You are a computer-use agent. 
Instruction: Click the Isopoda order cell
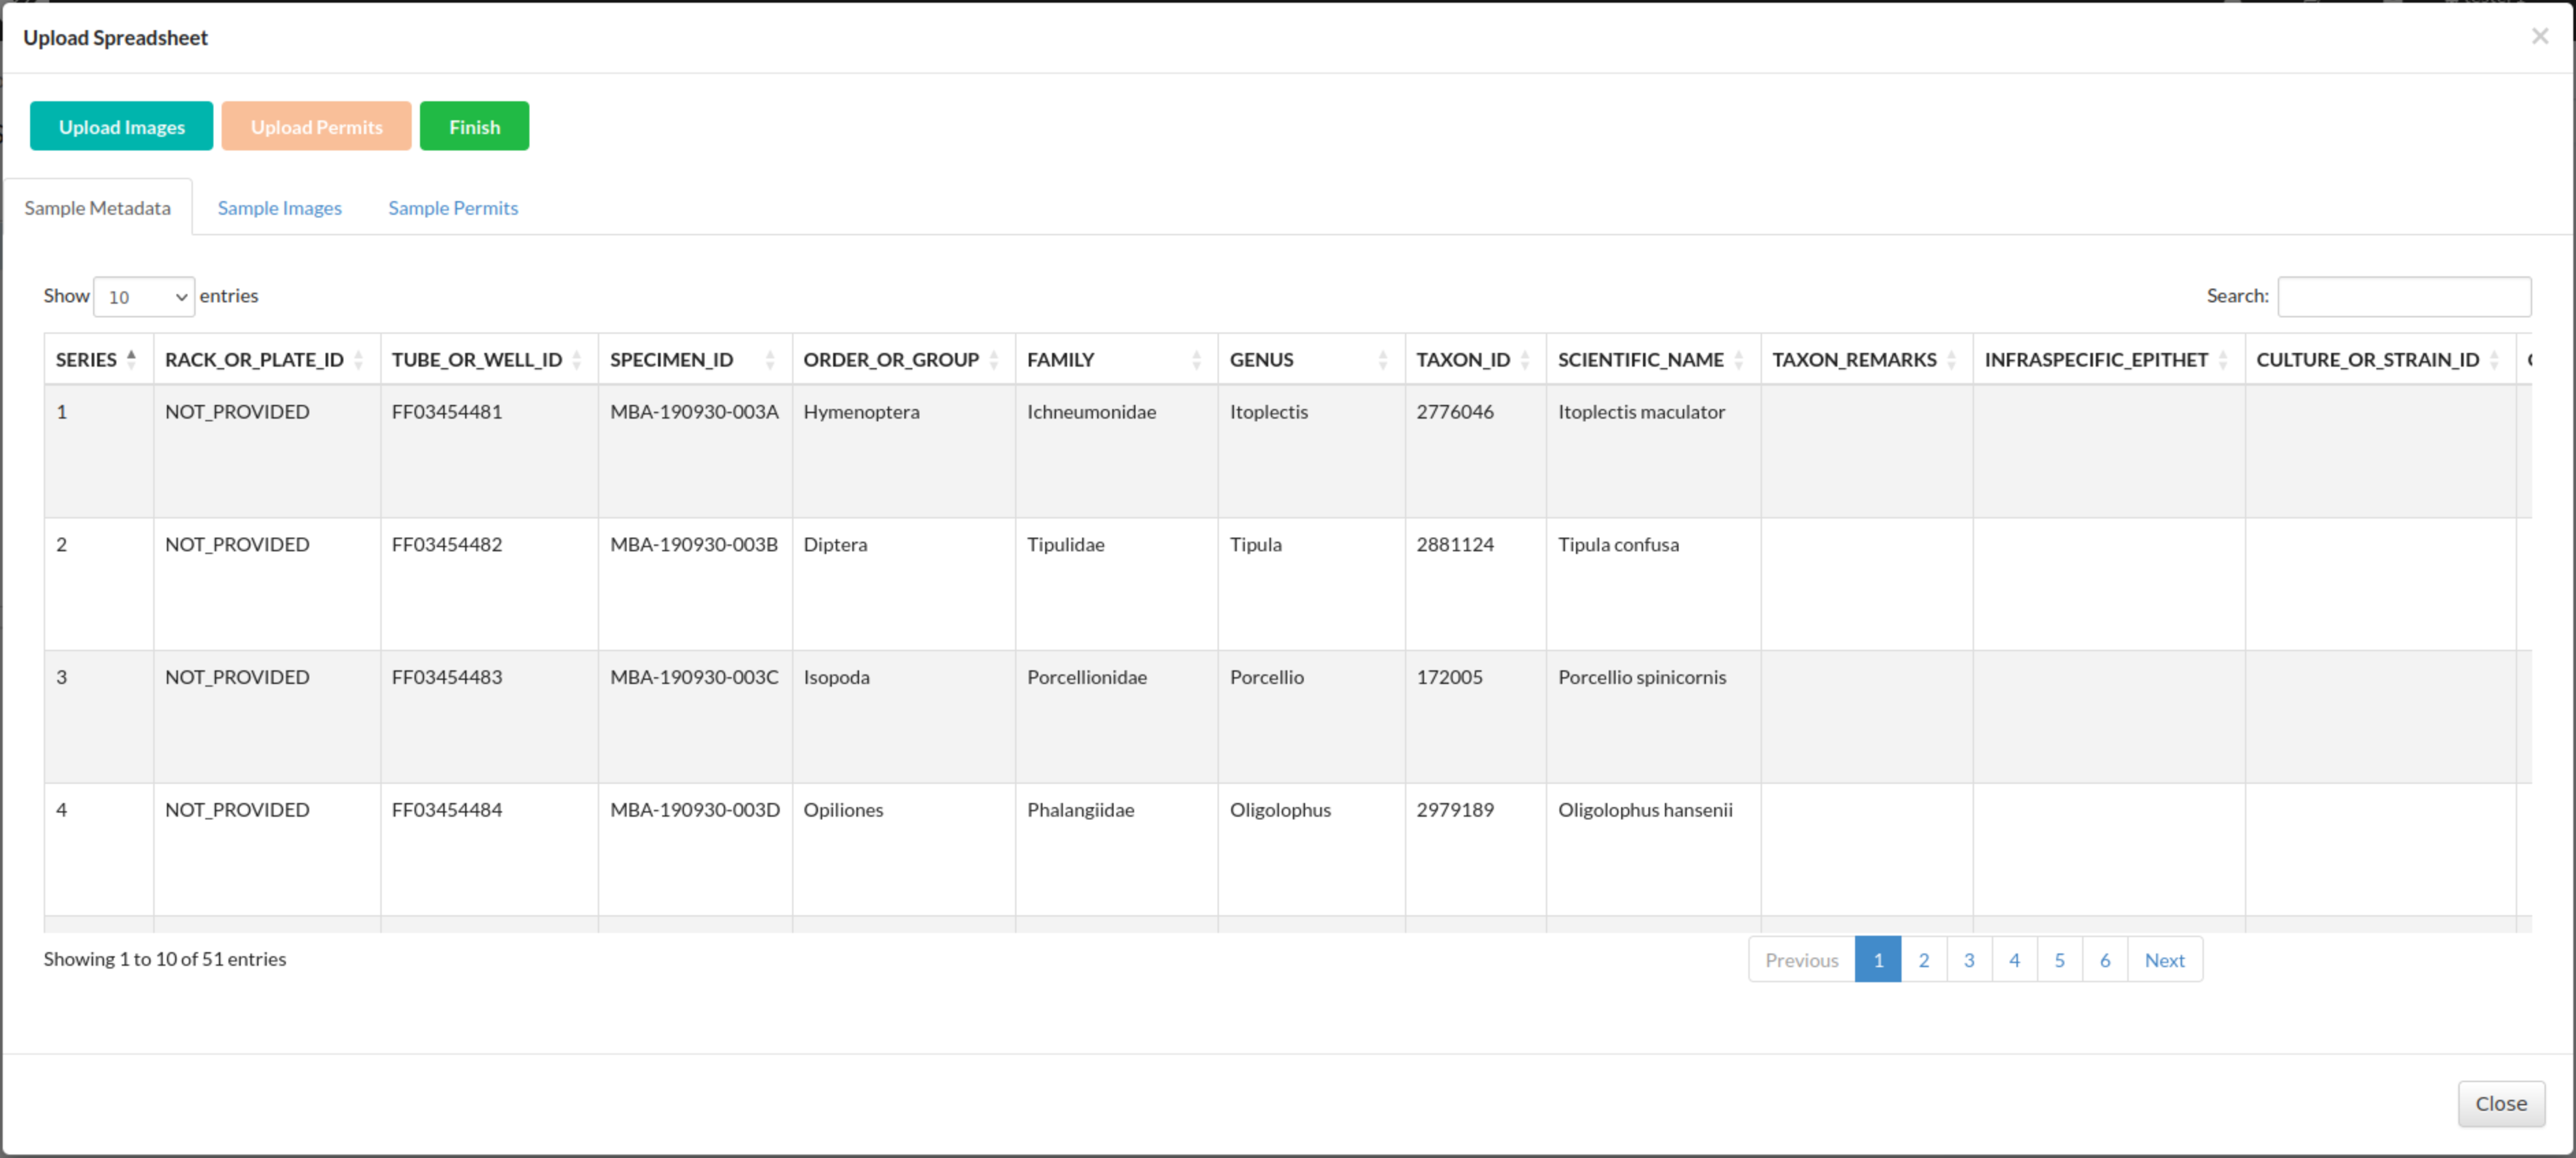[x=903, y=717]
